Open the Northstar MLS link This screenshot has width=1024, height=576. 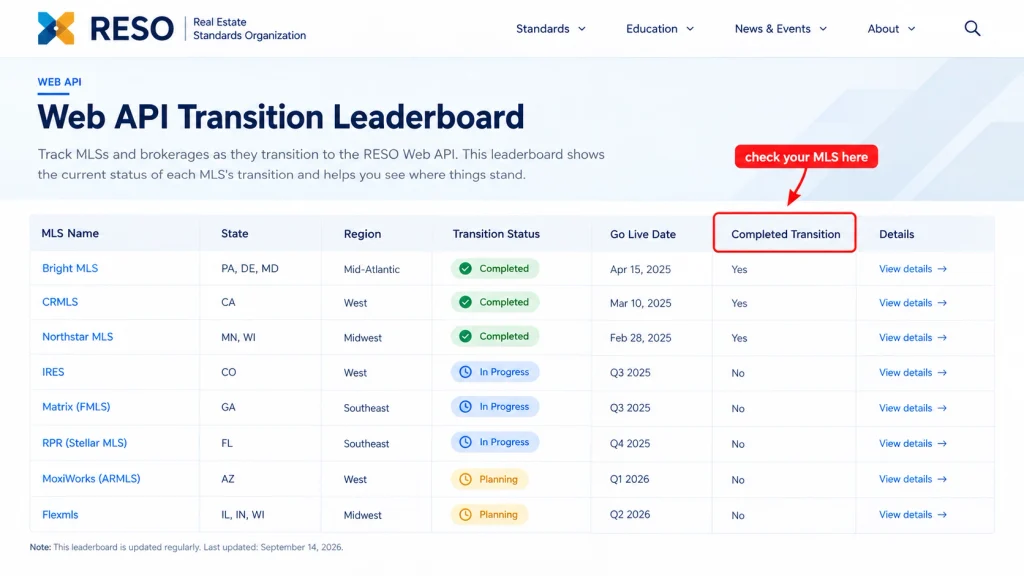tap(78, 337)
